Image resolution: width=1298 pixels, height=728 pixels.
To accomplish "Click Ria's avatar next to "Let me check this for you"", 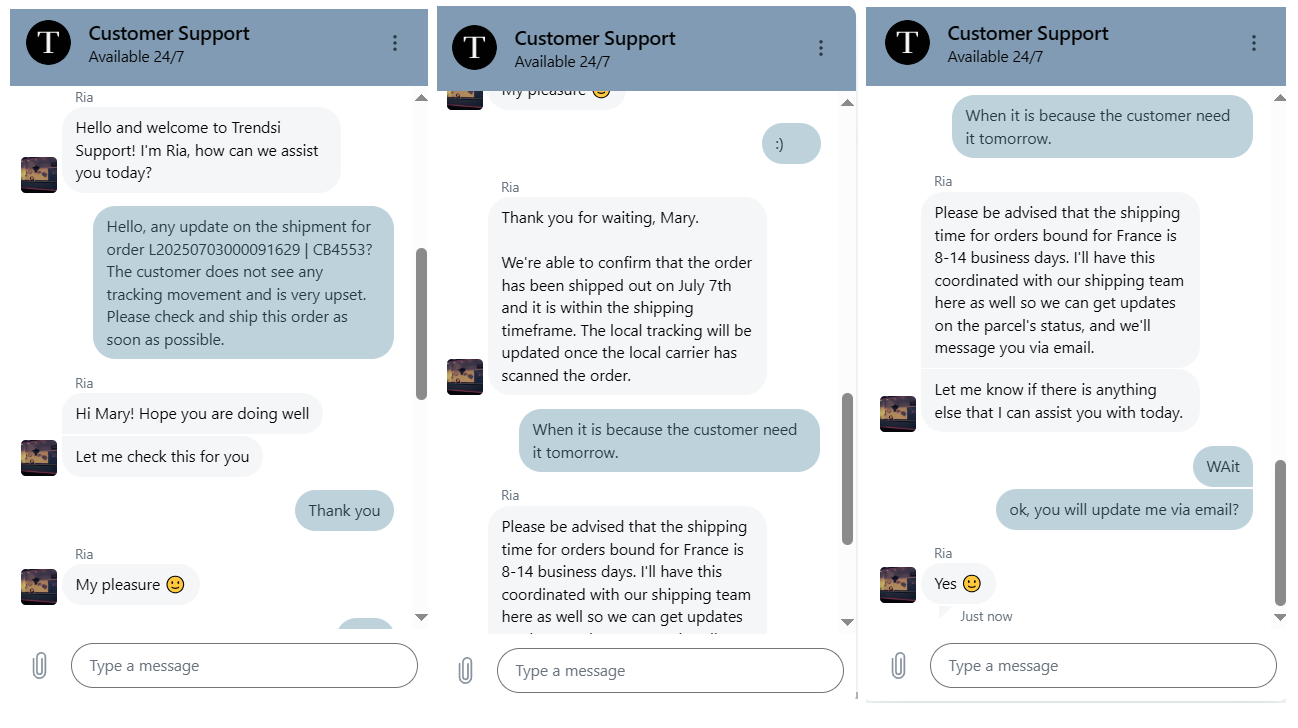I will 39,457.
